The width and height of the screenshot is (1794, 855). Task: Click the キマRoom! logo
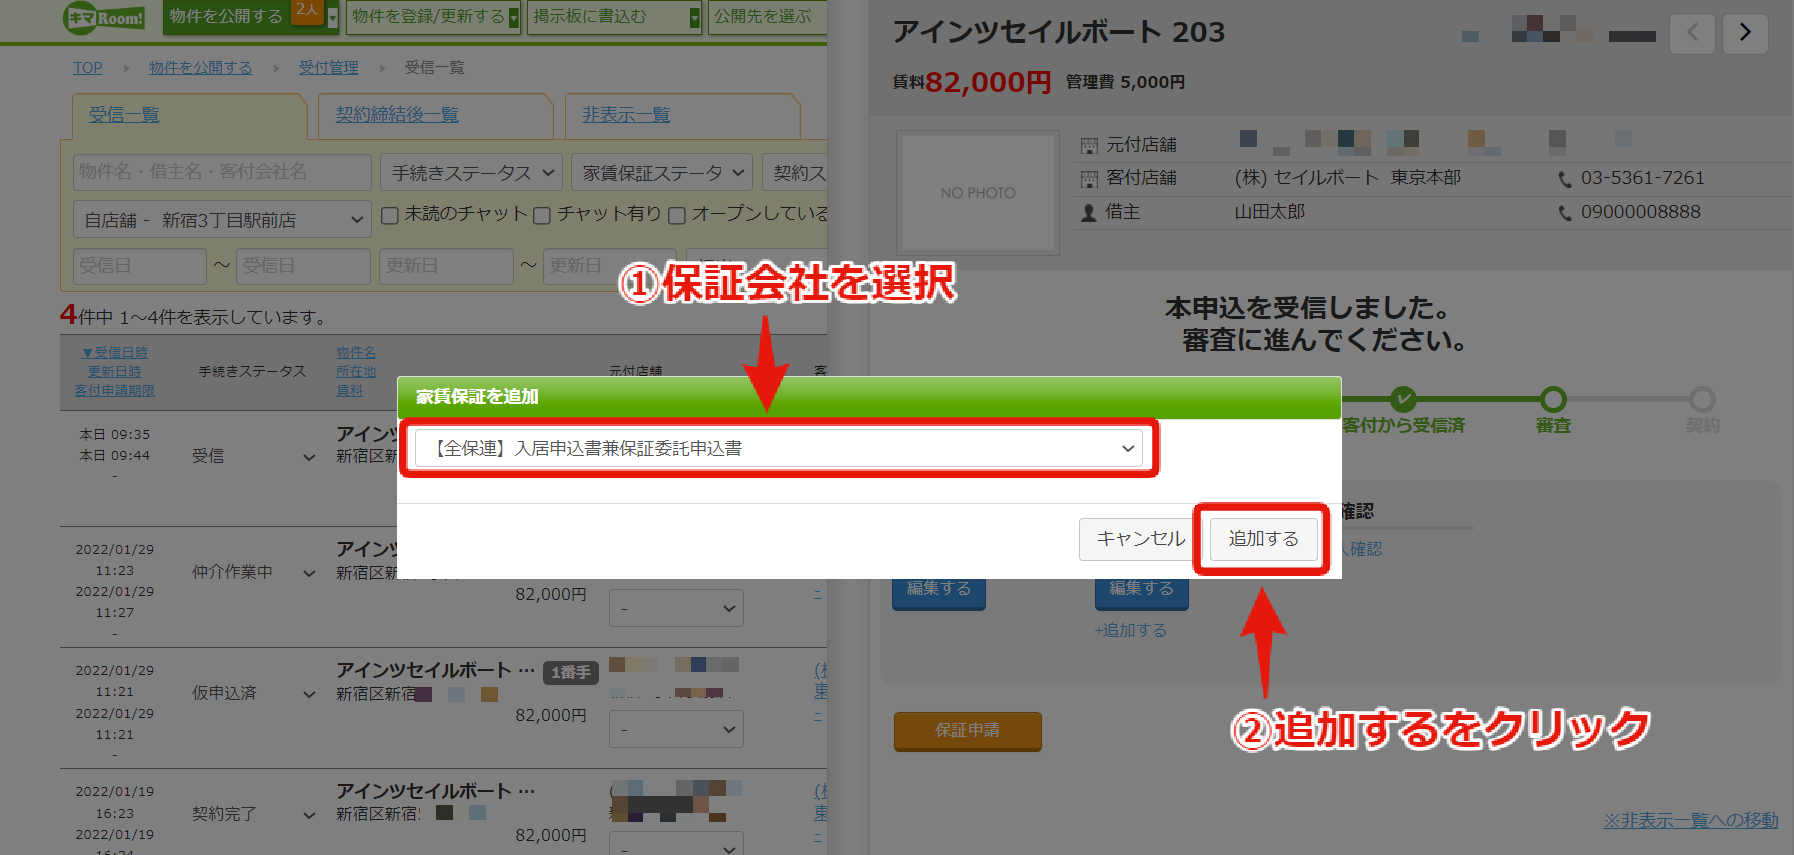click(104, 18)
